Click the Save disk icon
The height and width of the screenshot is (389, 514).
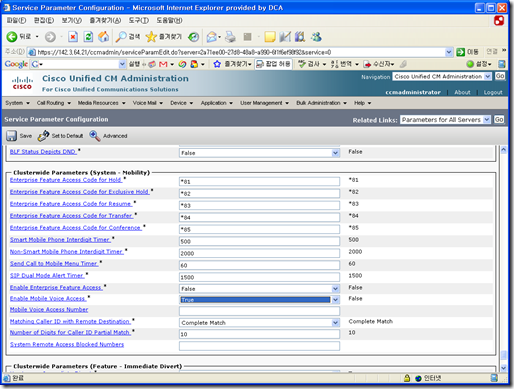11,136
